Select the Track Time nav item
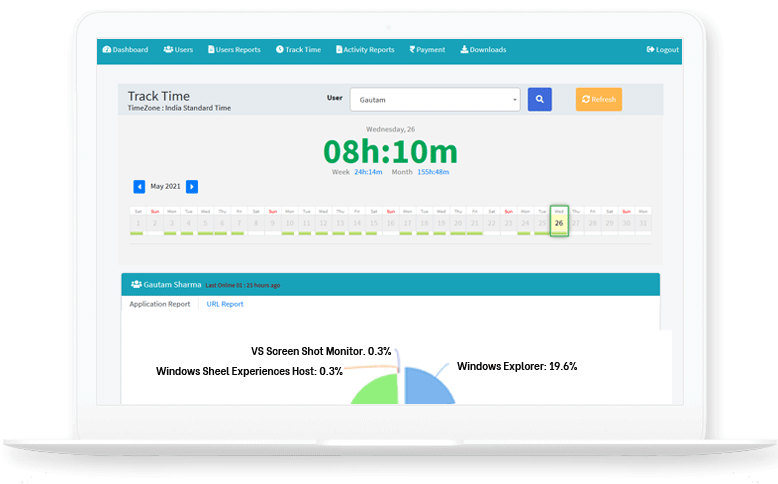 point(298,50)
